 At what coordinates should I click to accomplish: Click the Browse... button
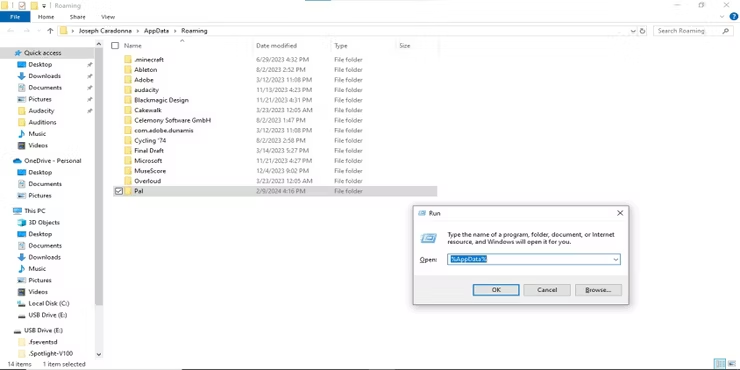click(598, 290)
